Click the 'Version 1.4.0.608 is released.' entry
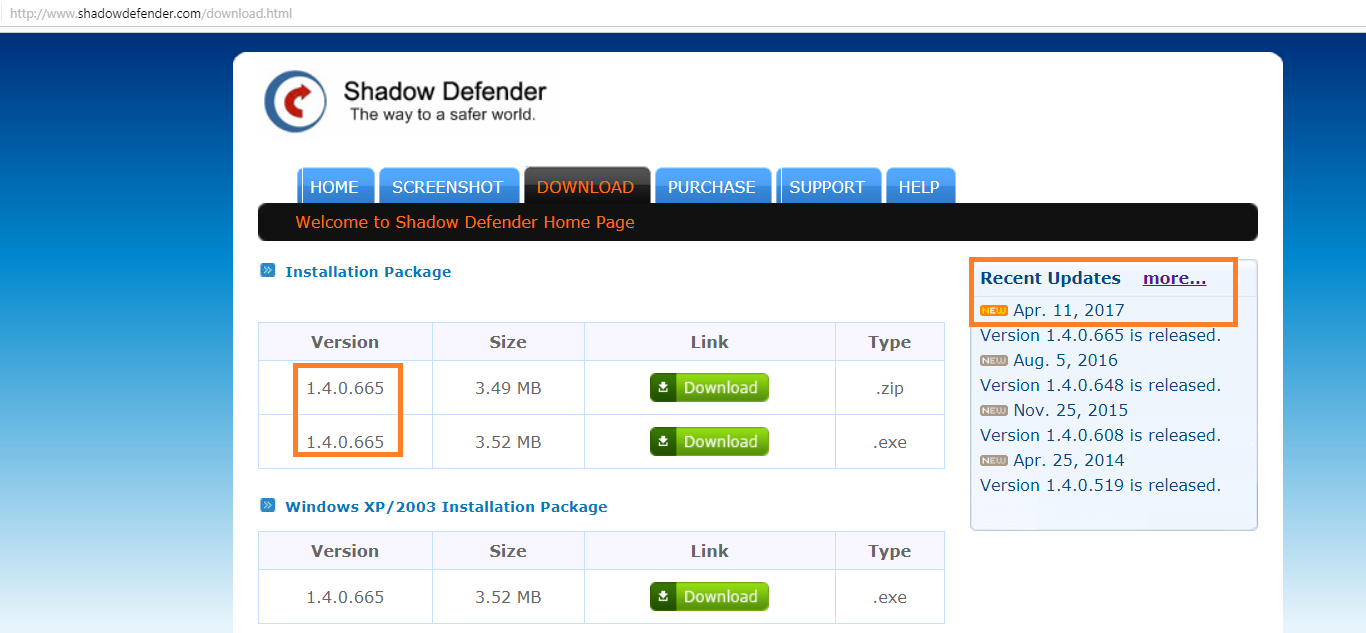Screen dimensions: 1366x633 coord(1100,436)
